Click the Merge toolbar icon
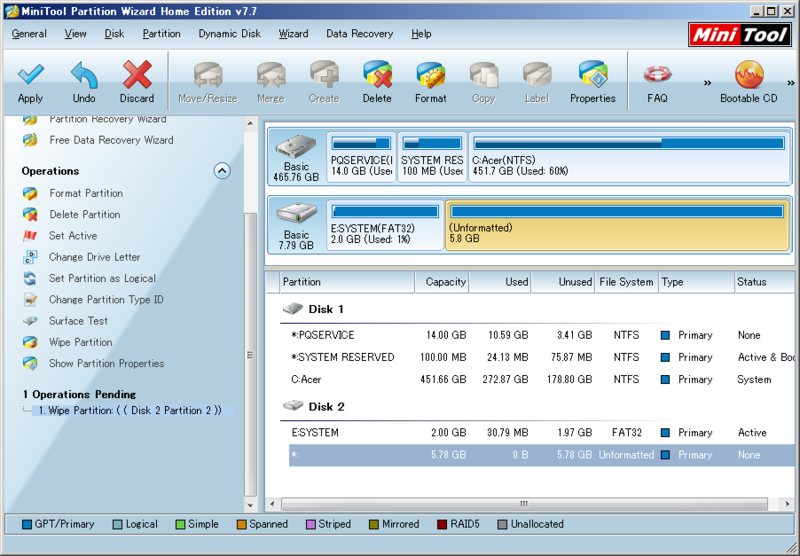Screen dimensions: 800x556 pyautogui.click(x=271, y=82)
